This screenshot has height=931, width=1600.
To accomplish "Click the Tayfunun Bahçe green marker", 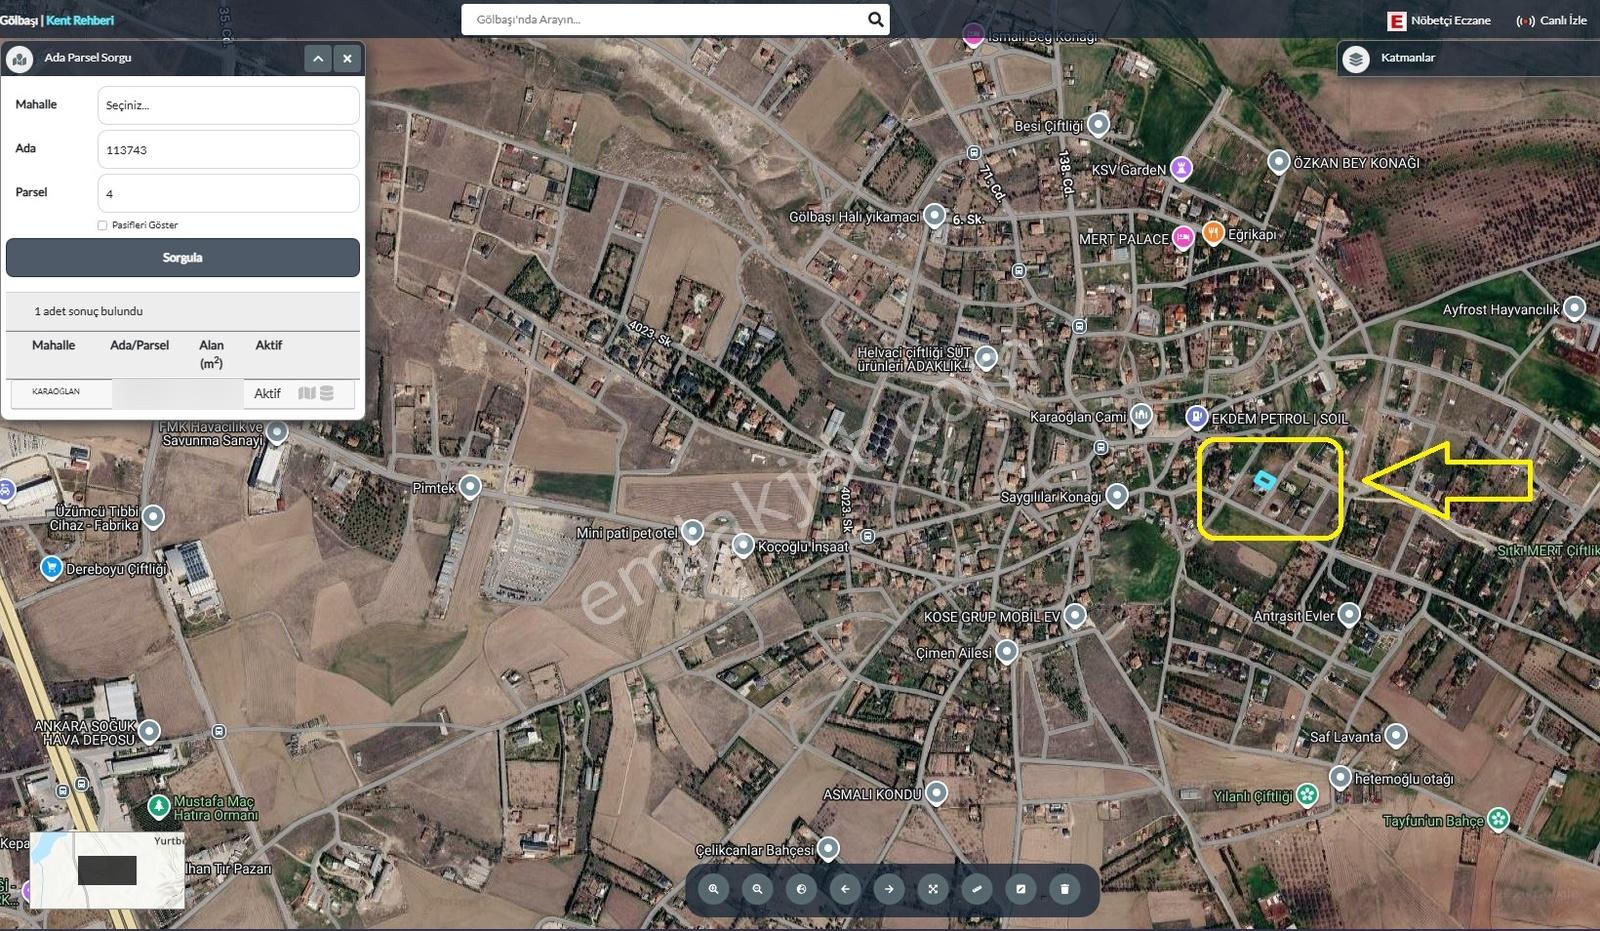I will coord(1498,819).
